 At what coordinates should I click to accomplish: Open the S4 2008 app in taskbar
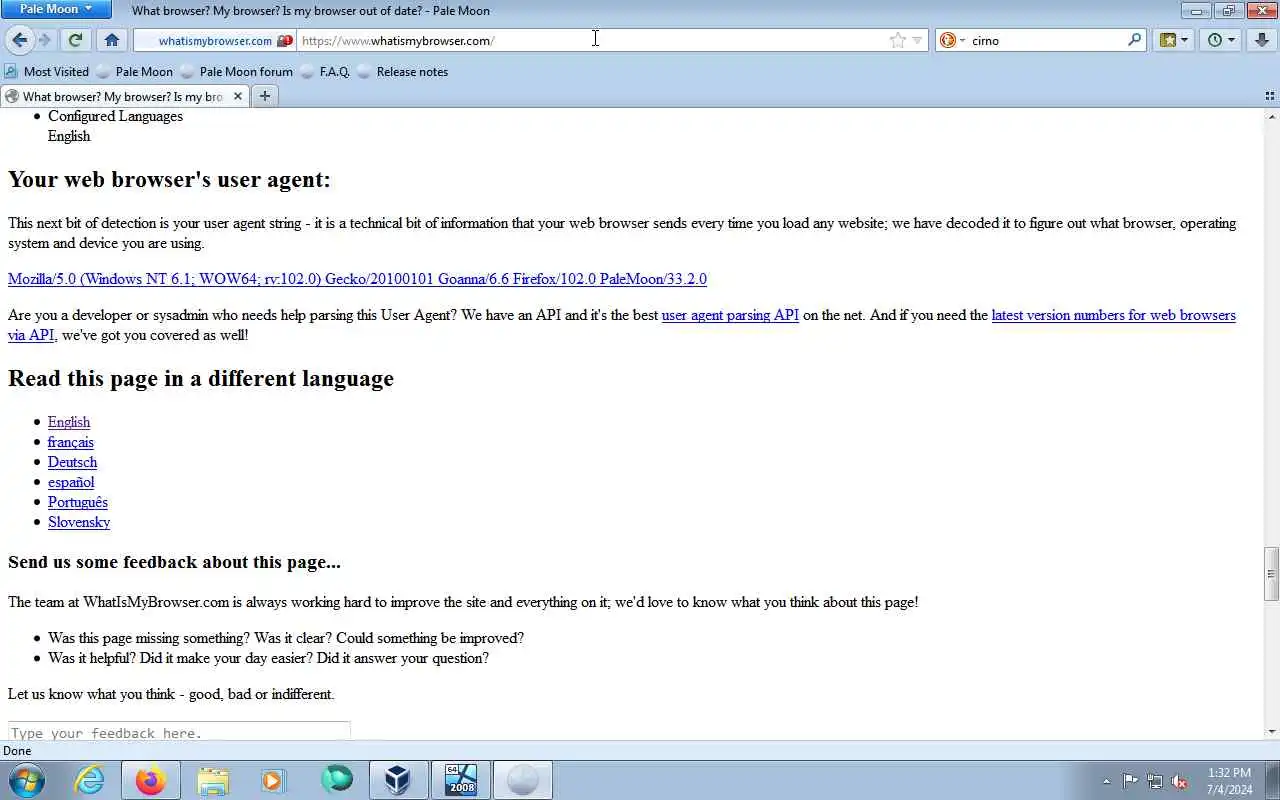(x=461, y=780)
